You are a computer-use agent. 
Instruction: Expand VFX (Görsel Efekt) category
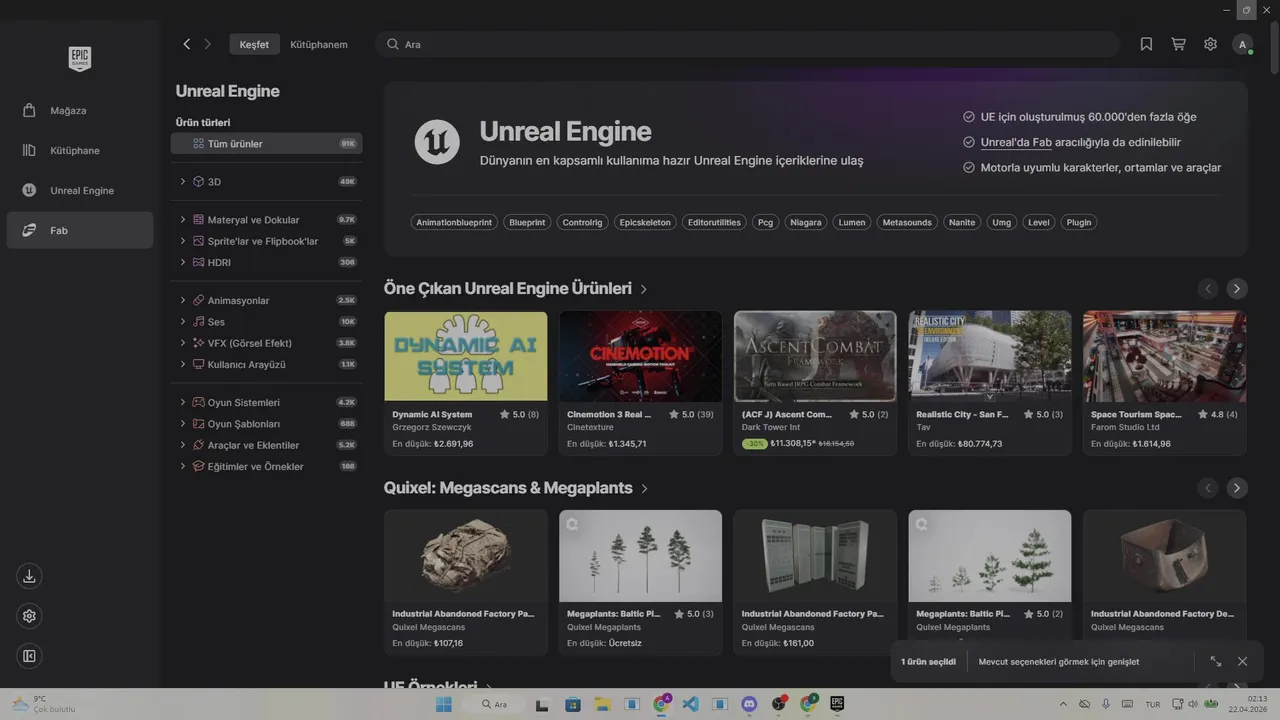183,343
